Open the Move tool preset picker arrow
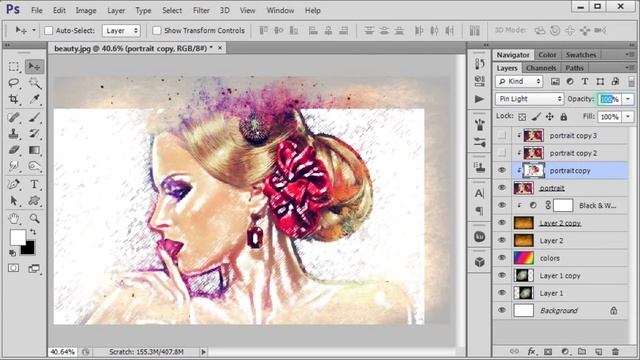640x360 pixels. pos(34,30)
